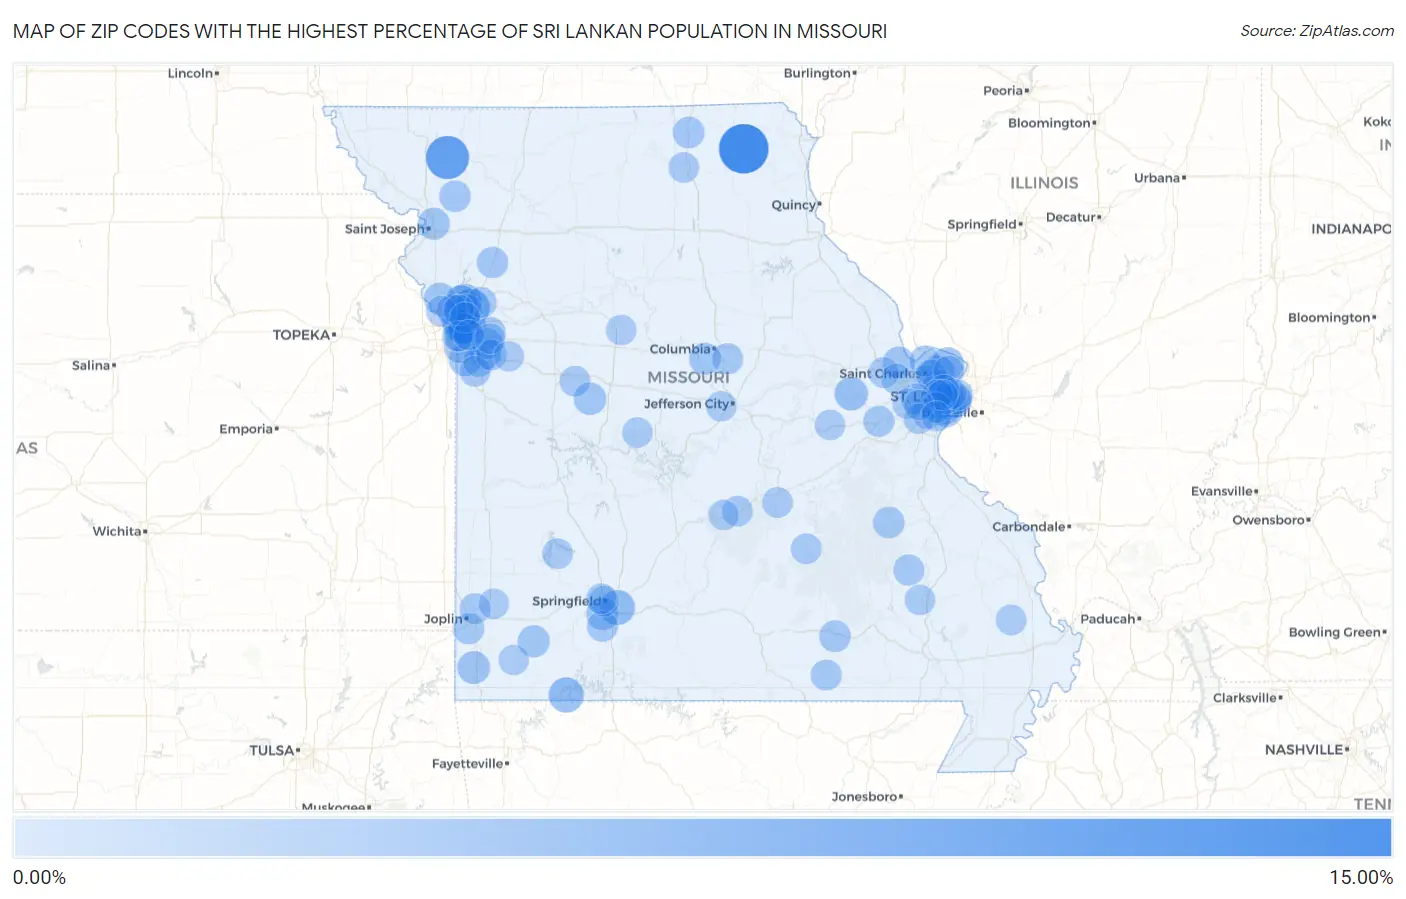
Task: Click the Decatur city label
Action: click(x=1071, y=217)
